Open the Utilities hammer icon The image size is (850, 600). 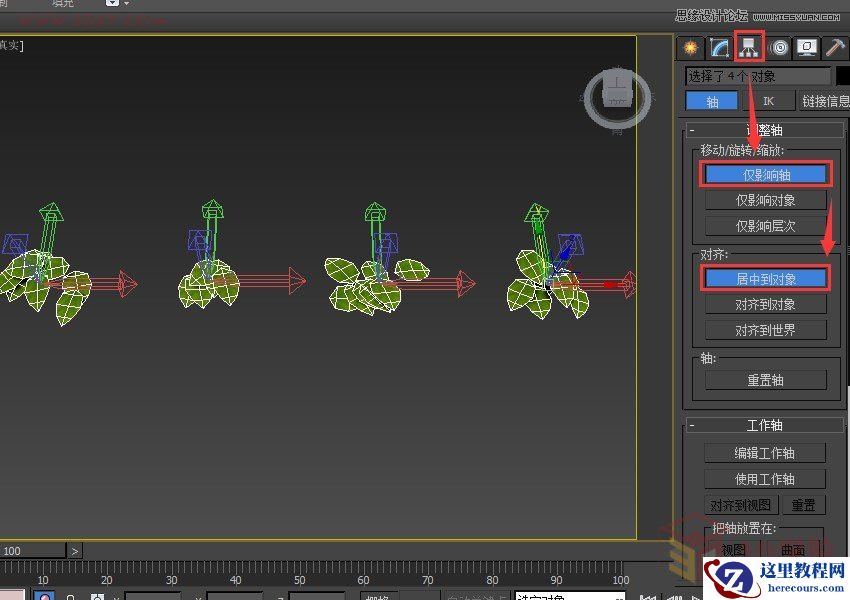(x=836, y=47)
